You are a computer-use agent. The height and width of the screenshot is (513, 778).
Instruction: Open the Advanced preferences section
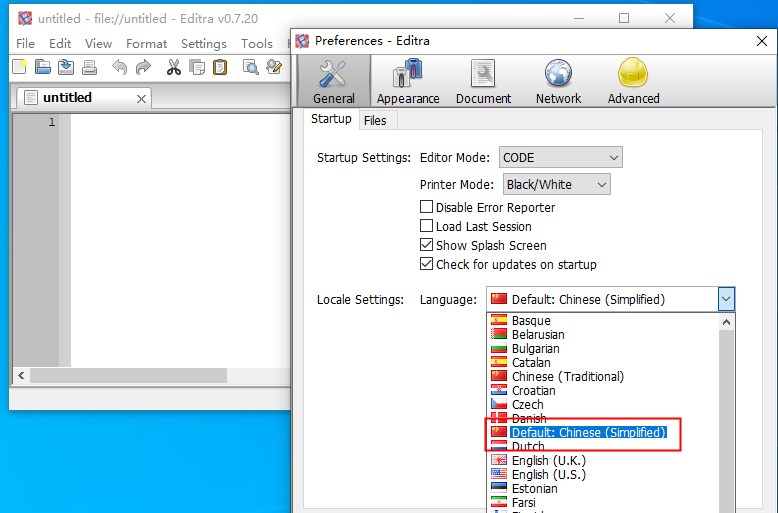(x=634, y=81)
